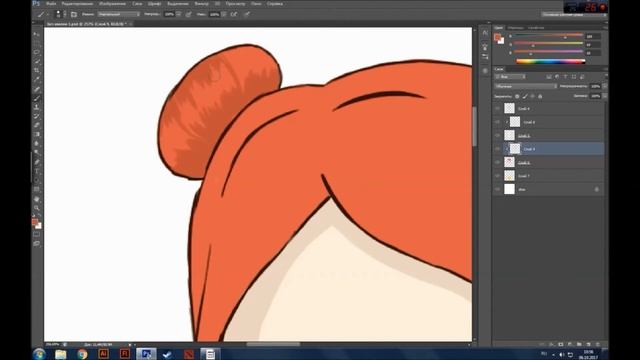Select the Brush tool in the toolbox

click(37, 98)
